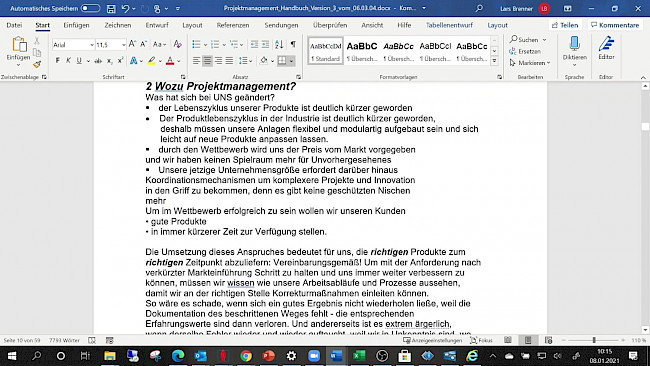650x366 pixels.
Task: Open the Windows Start menu
Action: pos(12,356)
